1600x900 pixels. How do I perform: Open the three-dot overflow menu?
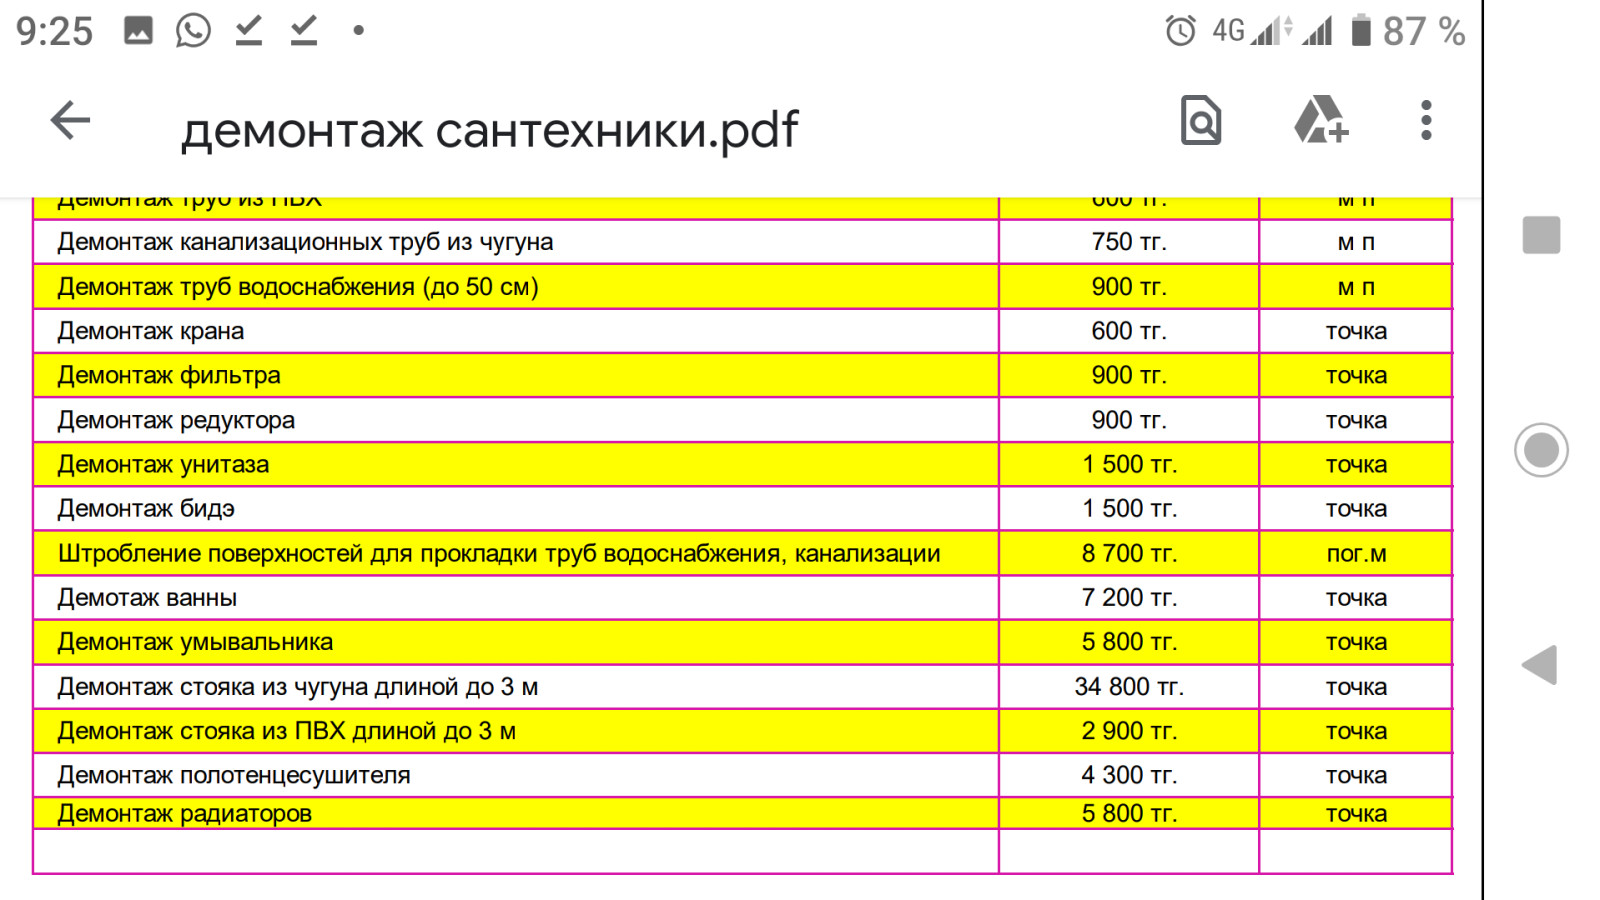(x=1426, y=121)
